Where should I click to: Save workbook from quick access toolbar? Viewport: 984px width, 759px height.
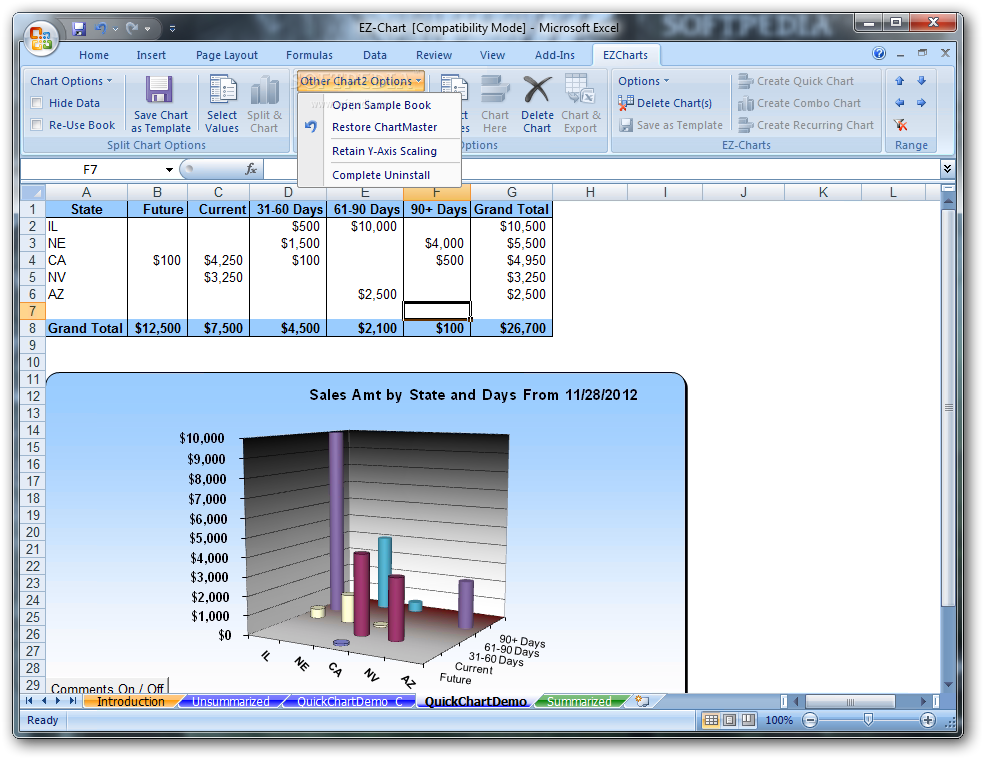pyautogui.click(x=78, y=28)
